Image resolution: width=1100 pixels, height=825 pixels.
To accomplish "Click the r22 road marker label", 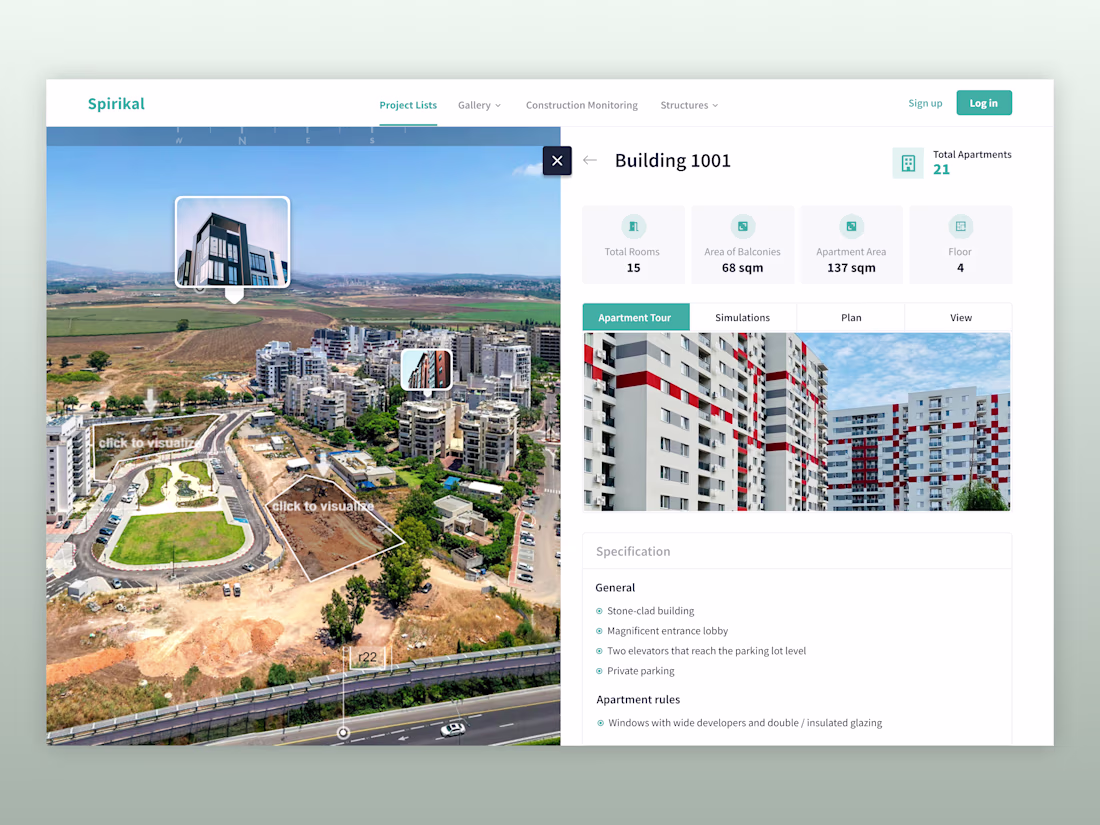I will tap(368, 657).
